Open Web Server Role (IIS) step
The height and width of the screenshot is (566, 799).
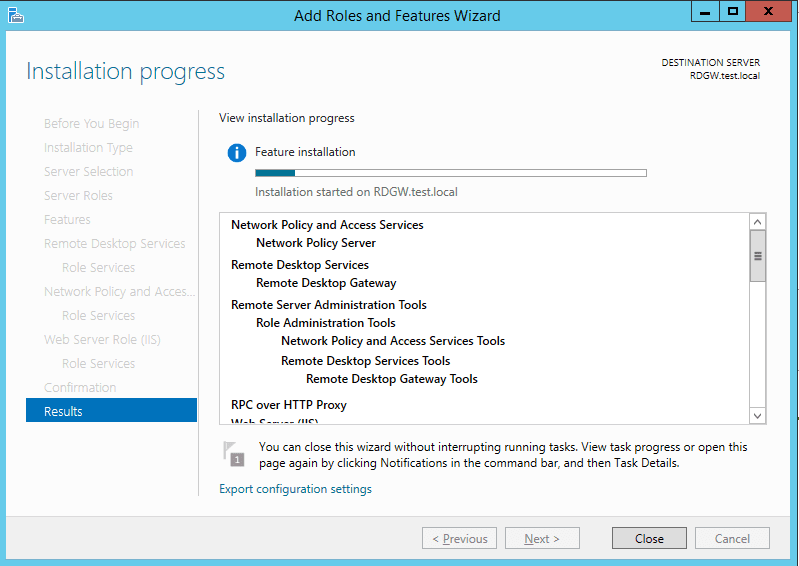[x=102, y=340]
